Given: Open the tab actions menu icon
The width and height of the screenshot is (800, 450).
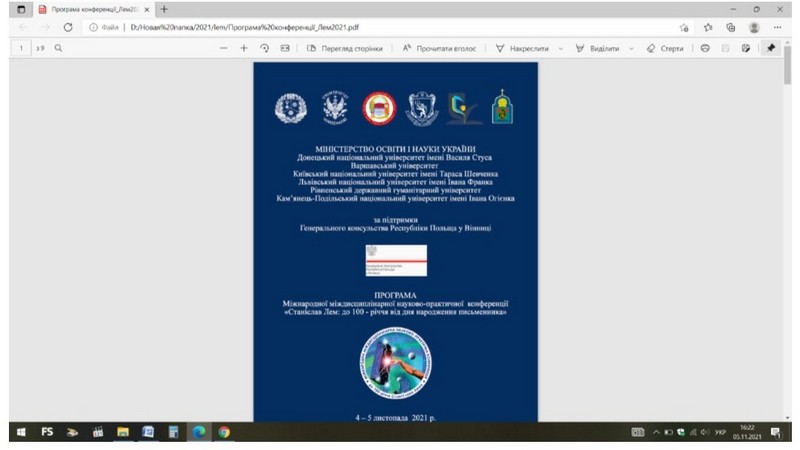Looking at the screenshot, I should 21,9.
